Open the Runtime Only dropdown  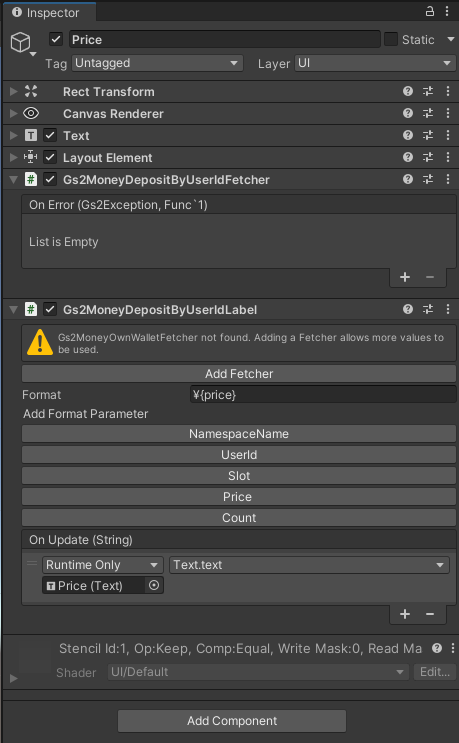click(103, 565)
